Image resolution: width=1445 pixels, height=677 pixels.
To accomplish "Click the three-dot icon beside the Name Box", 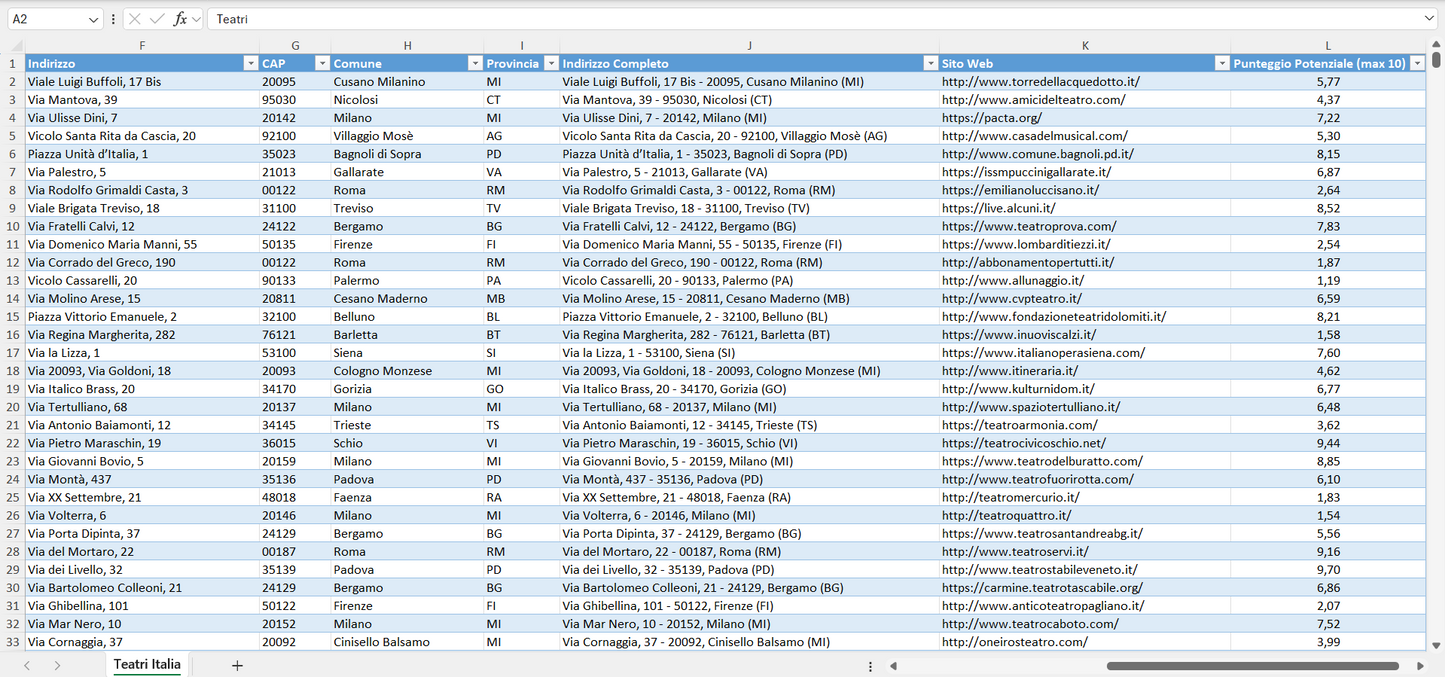I will click(x=113, y=18).
